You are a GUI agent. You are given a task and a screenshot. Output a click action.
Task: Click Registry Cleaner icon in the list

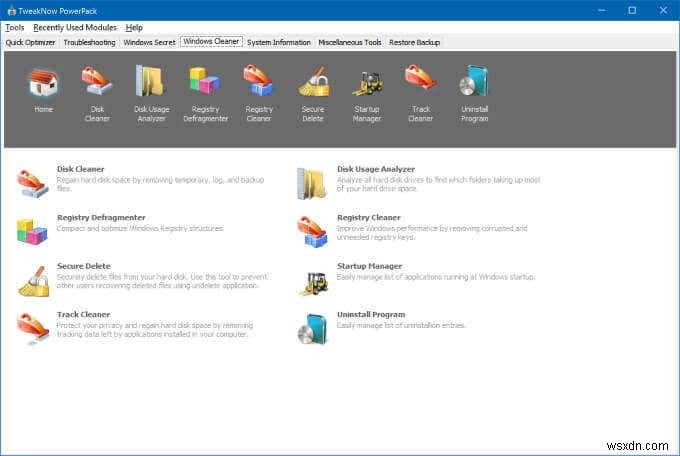(x=312, y=232)
